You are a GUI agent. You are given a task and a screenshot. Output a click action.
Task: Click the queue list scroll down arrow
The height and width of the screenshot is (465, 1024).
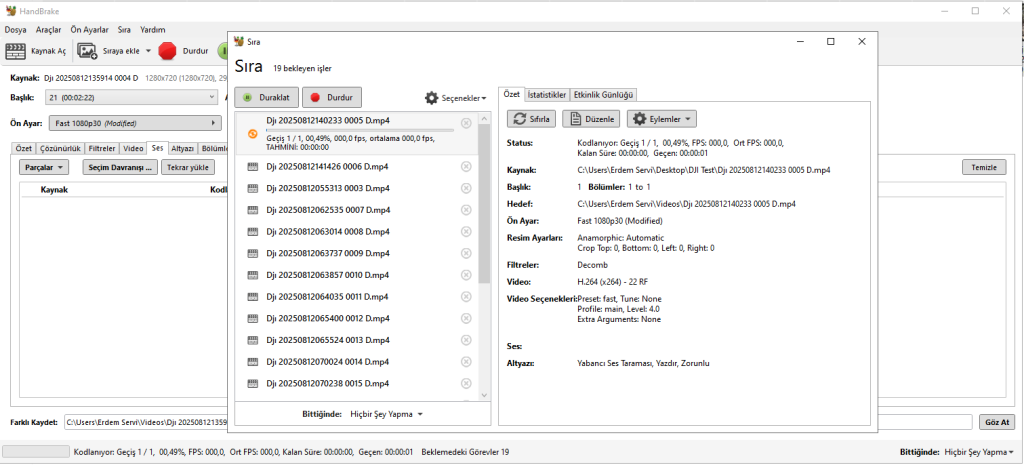coord(484,394)
